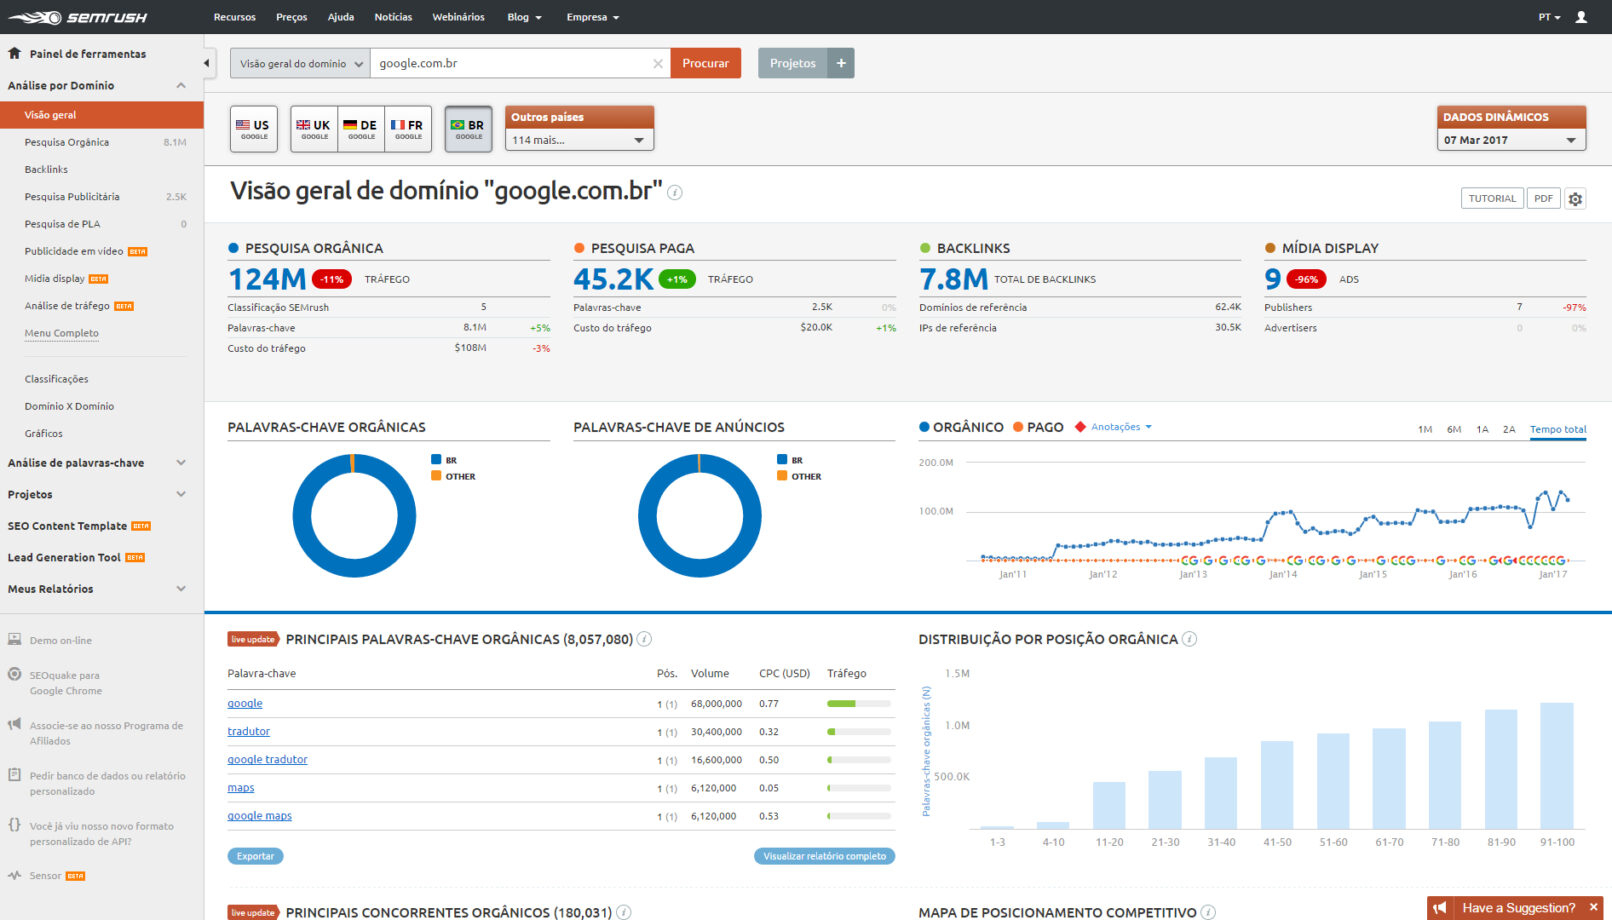1612x920 pixels.
Task: Select the US Google database flag
Action: pos(253,129)
